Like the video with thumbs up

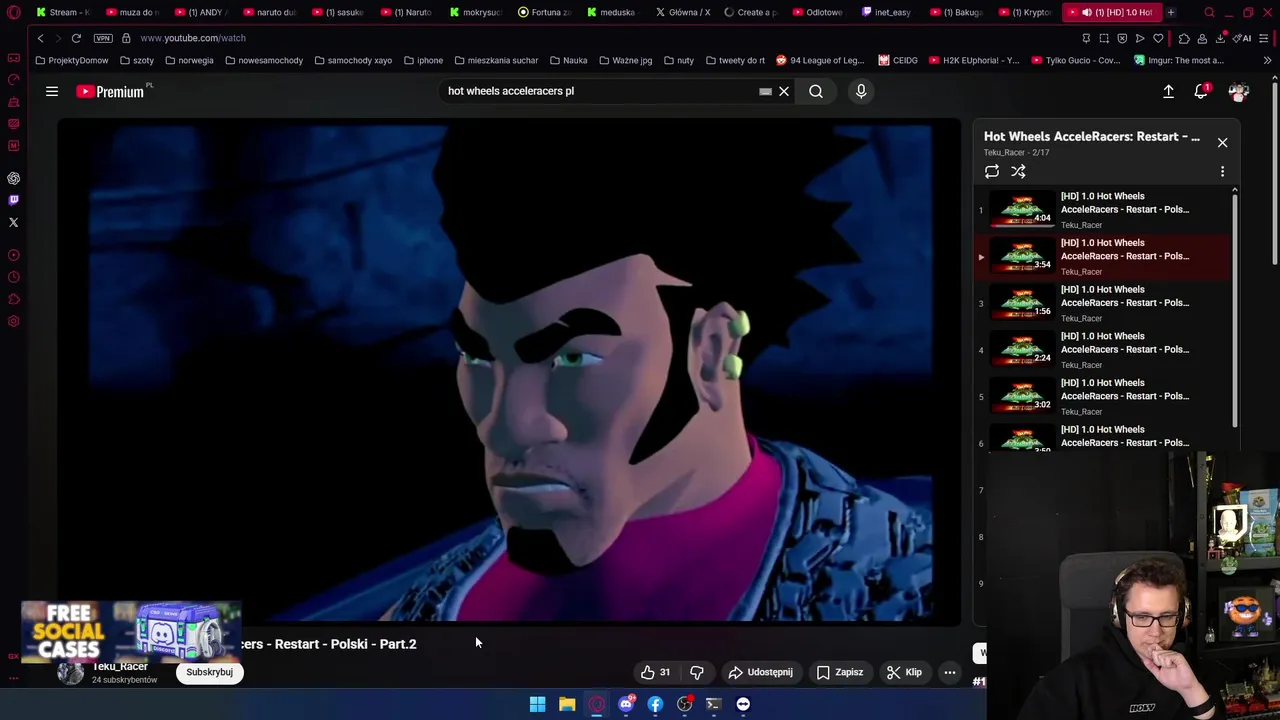(655, 672)
